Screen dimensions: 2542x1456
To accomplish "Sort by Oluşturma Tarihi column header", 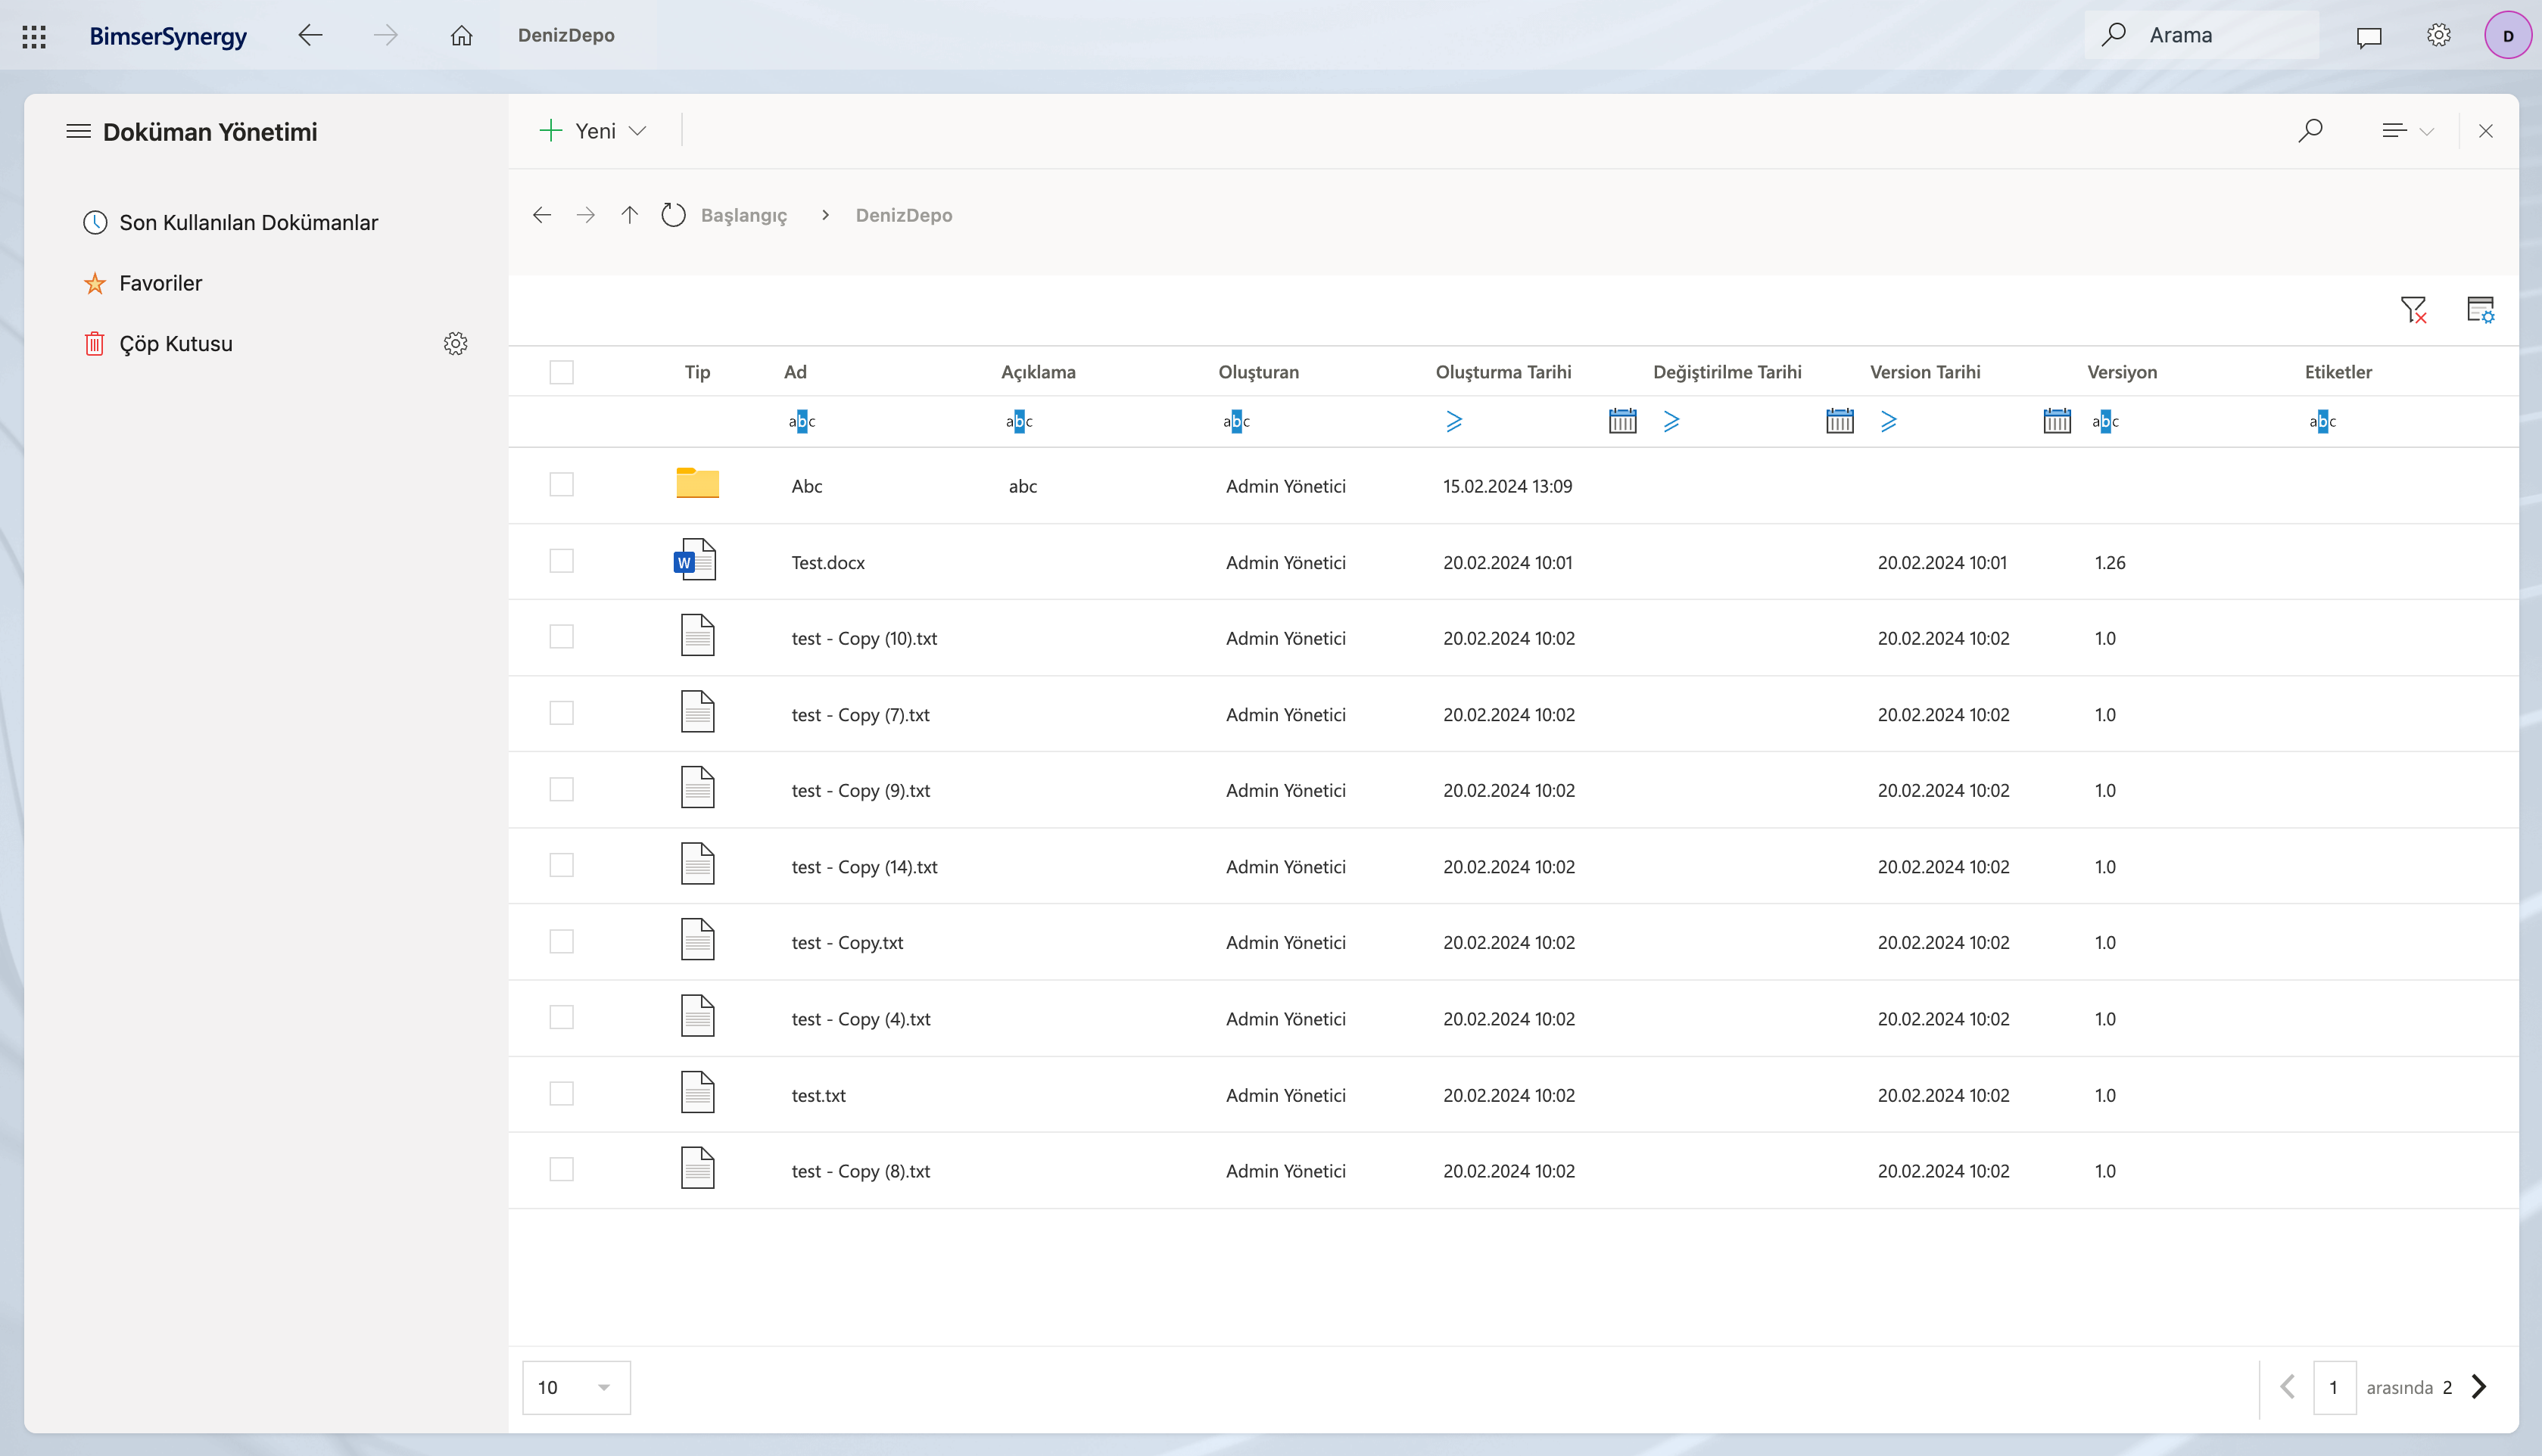I will 1503,372.
